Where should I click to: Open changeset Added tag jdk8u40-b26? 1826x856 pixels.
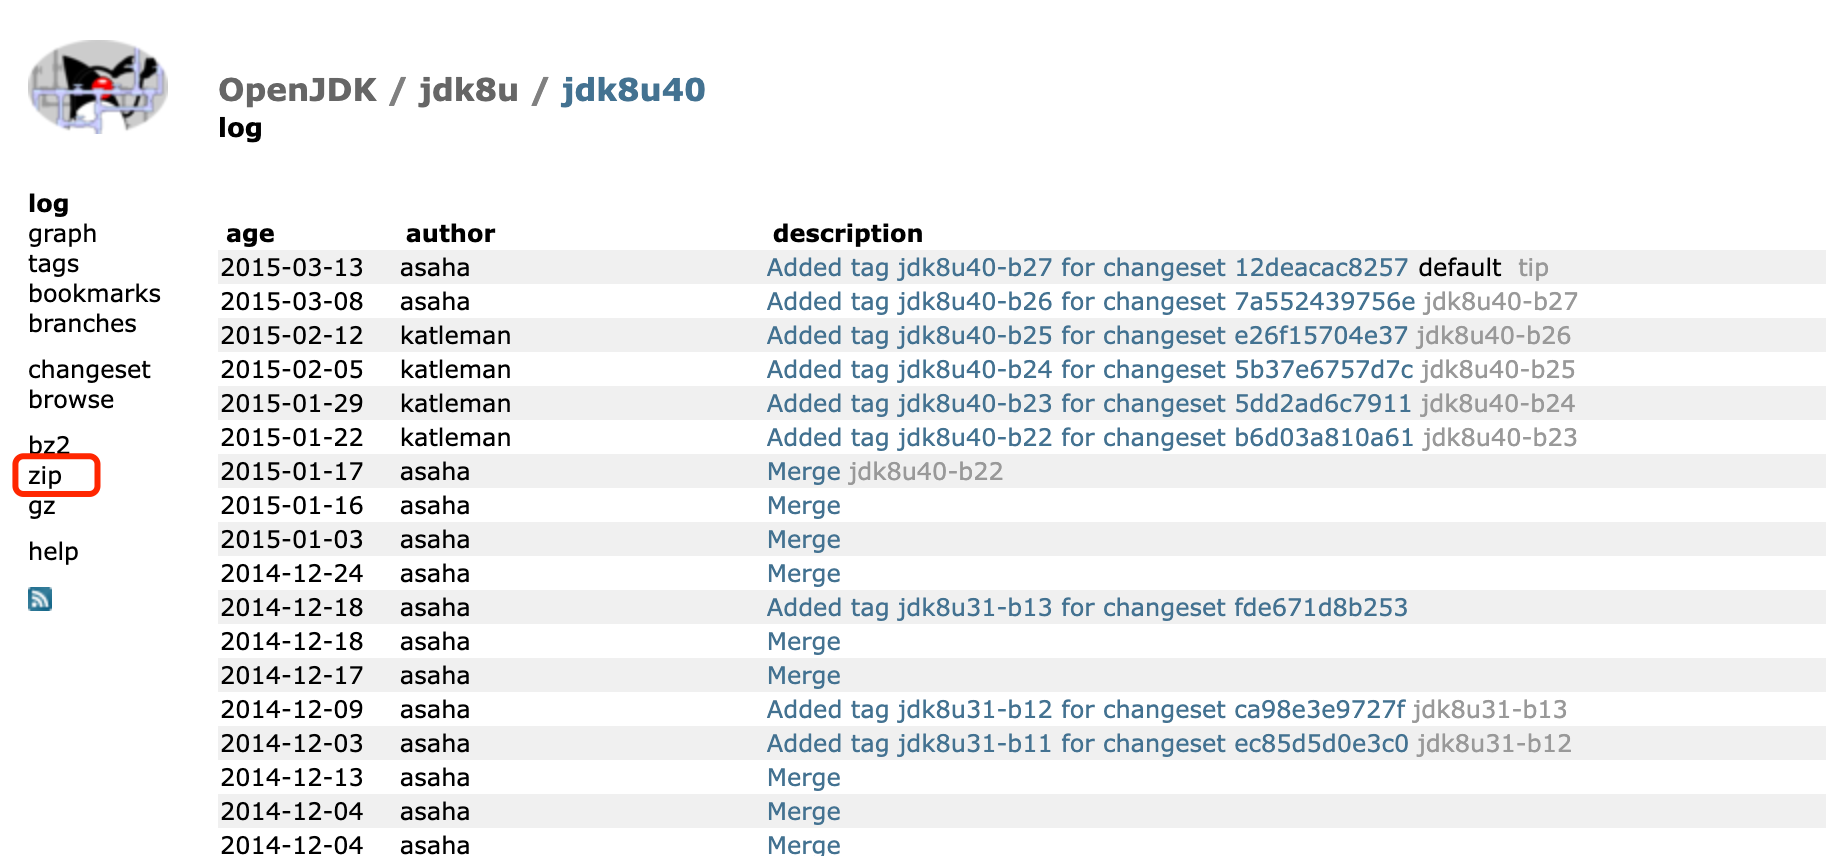1091,302
